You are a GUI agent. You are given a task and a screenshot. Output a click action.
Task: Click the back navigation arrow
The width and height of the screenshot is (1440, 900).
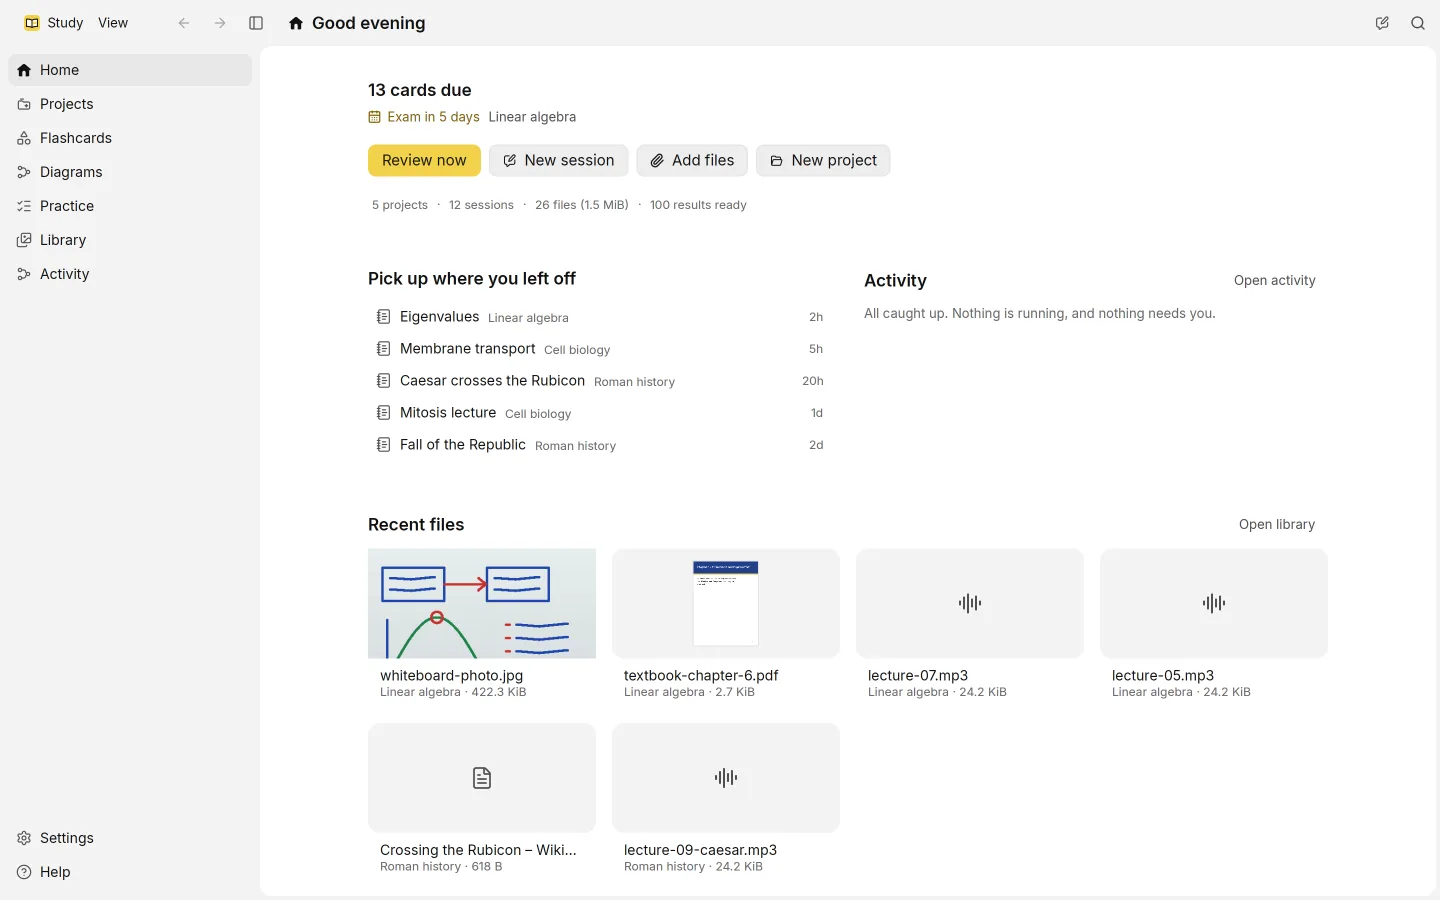pyautogui.click(x=184, y=23)
